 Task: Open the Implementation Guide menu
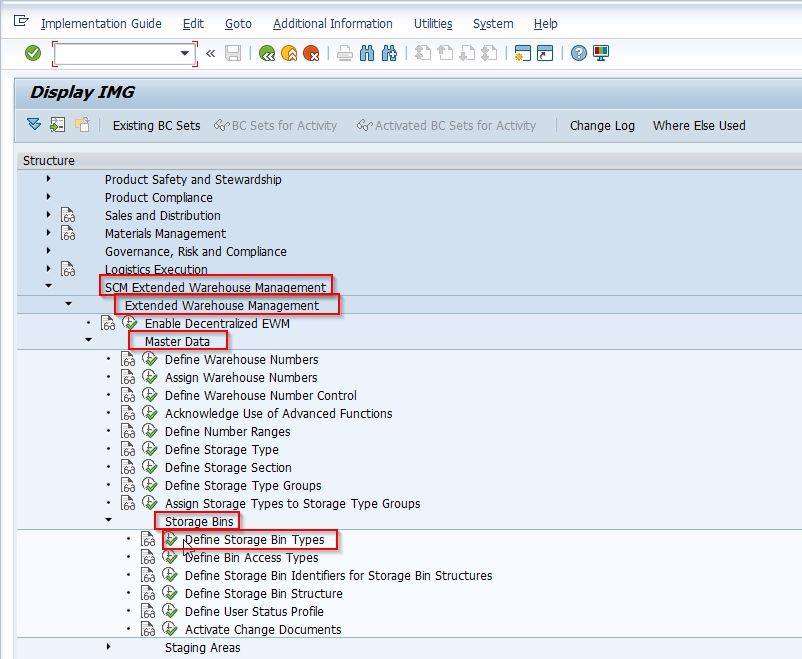(101, 24)
